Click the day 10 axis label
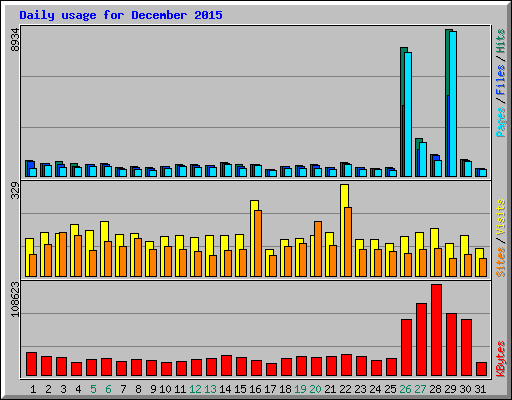This screenshot has width=512, height=400. pyautogui.click(x=165, y=389)
